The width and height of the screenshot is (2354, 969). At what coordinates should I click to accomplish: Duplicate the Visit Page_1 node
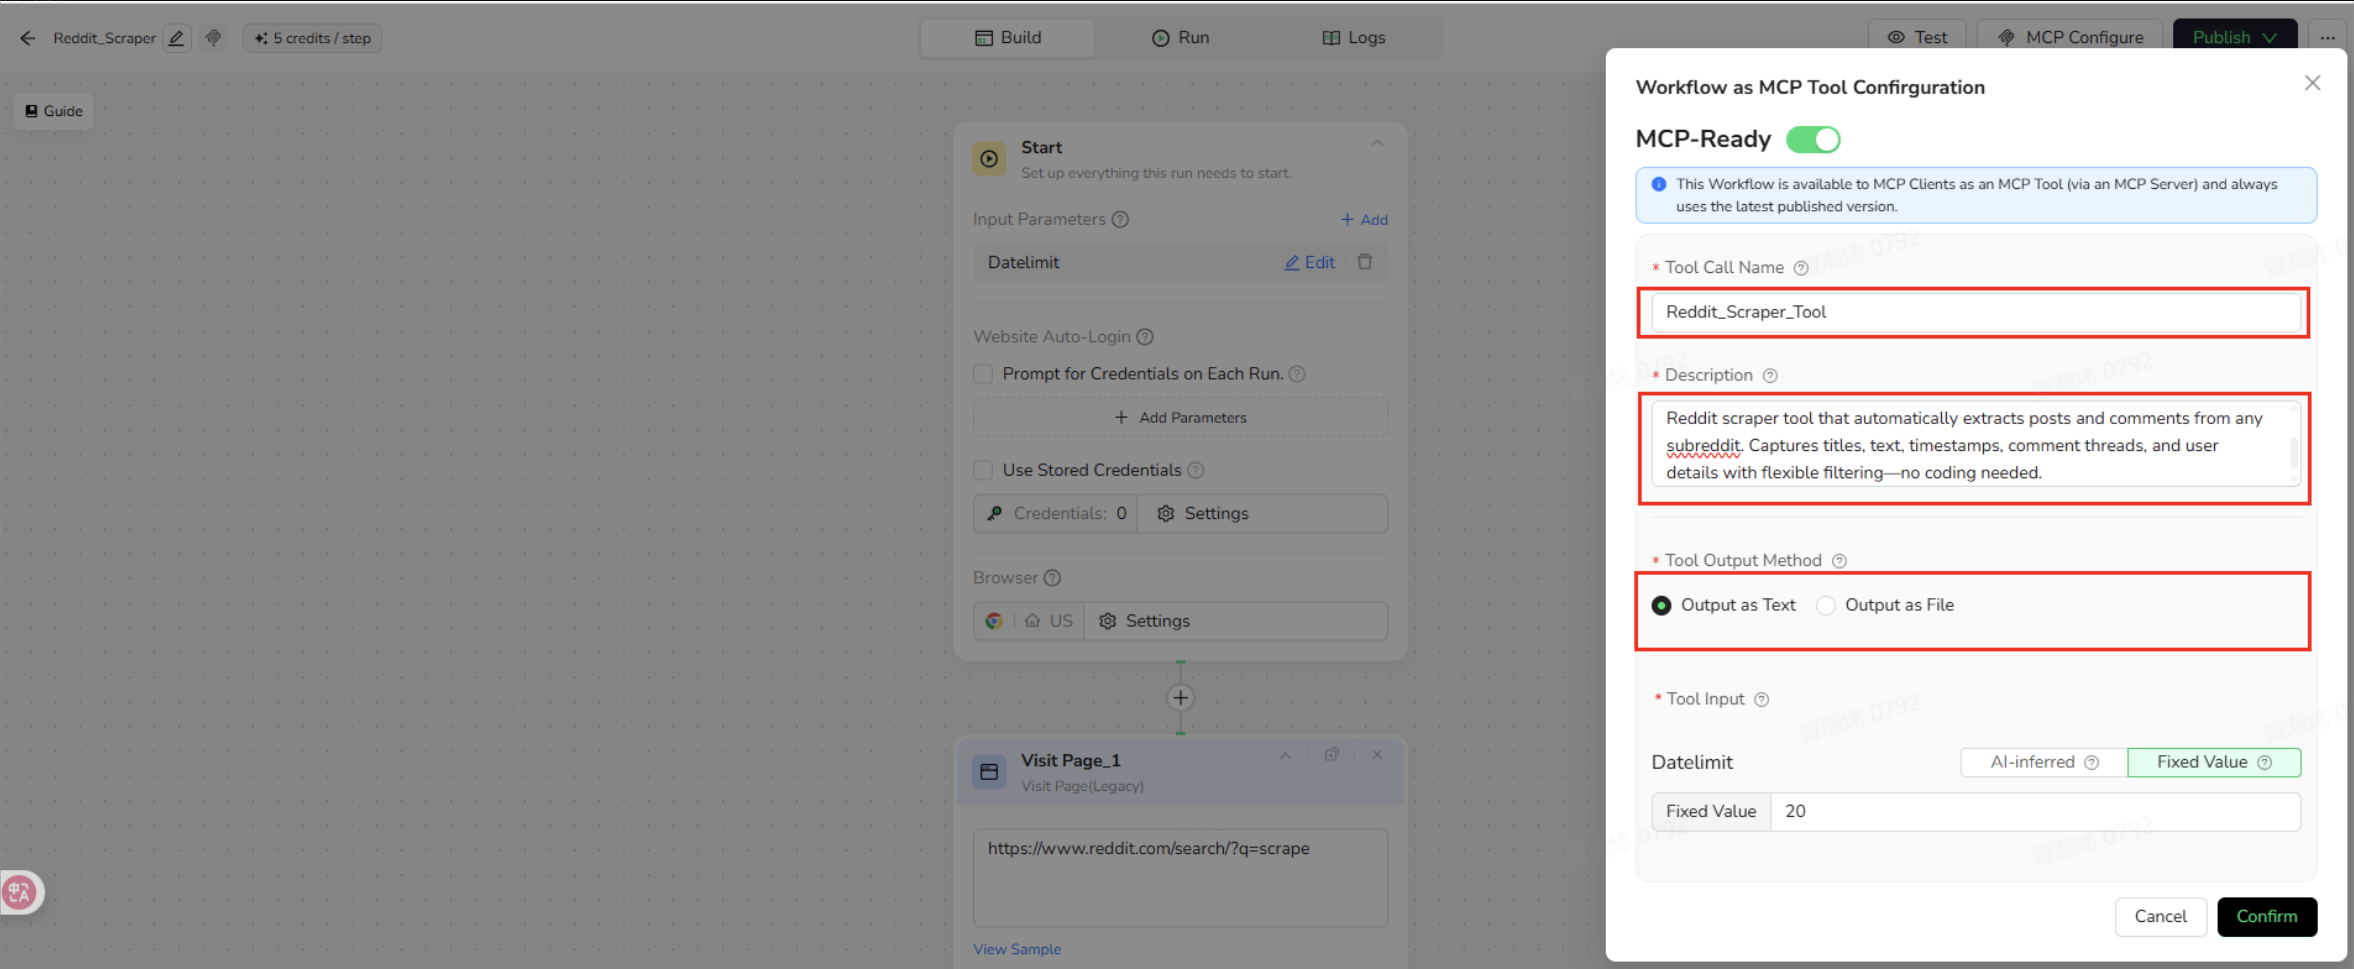pyautogui.click(x=1332, y=755)
